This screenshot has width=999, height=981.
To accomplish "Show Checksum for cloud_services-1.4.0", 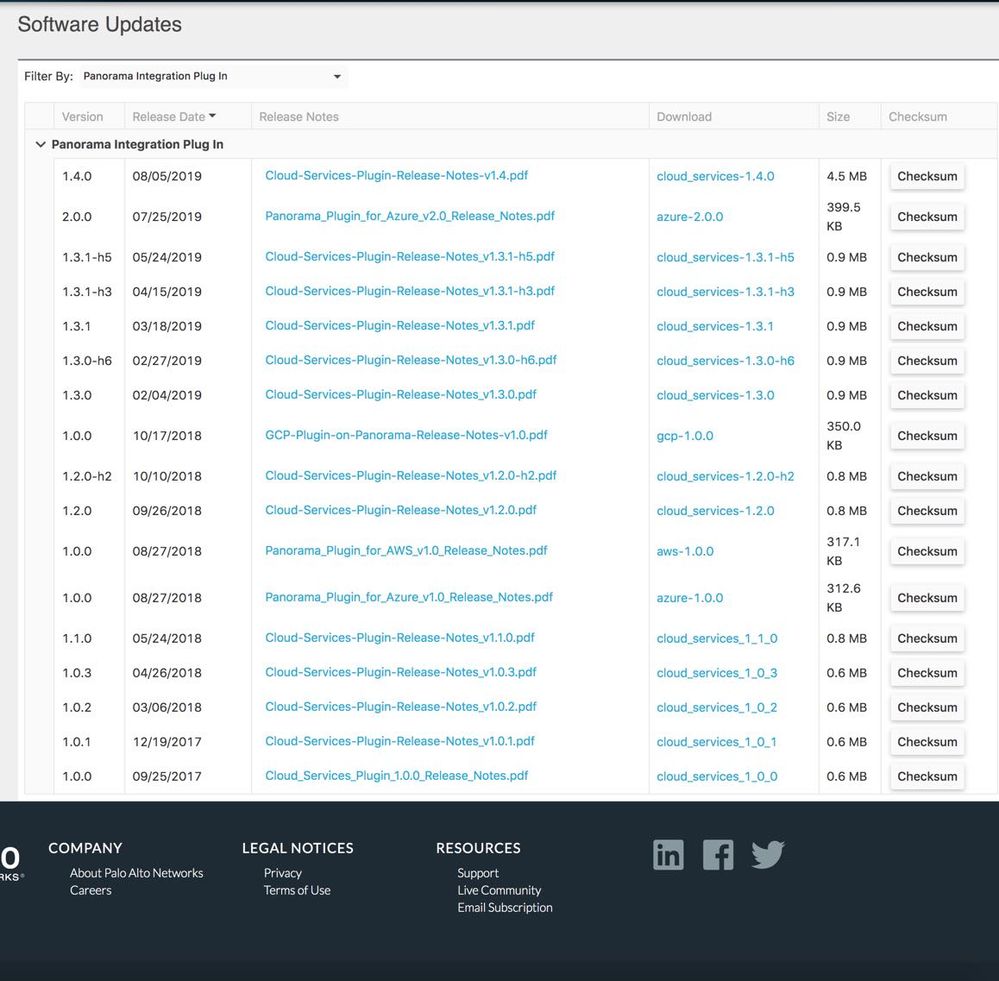I will pyautogui.click(x=927, y=177).
